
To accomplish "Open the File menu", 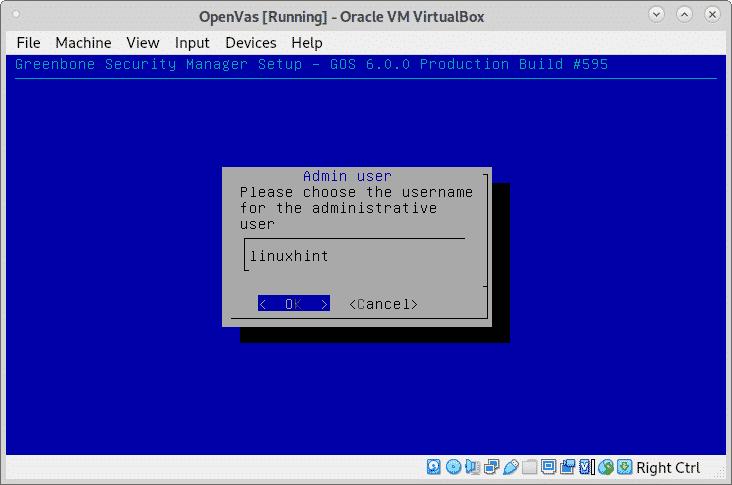I will 28,43.
